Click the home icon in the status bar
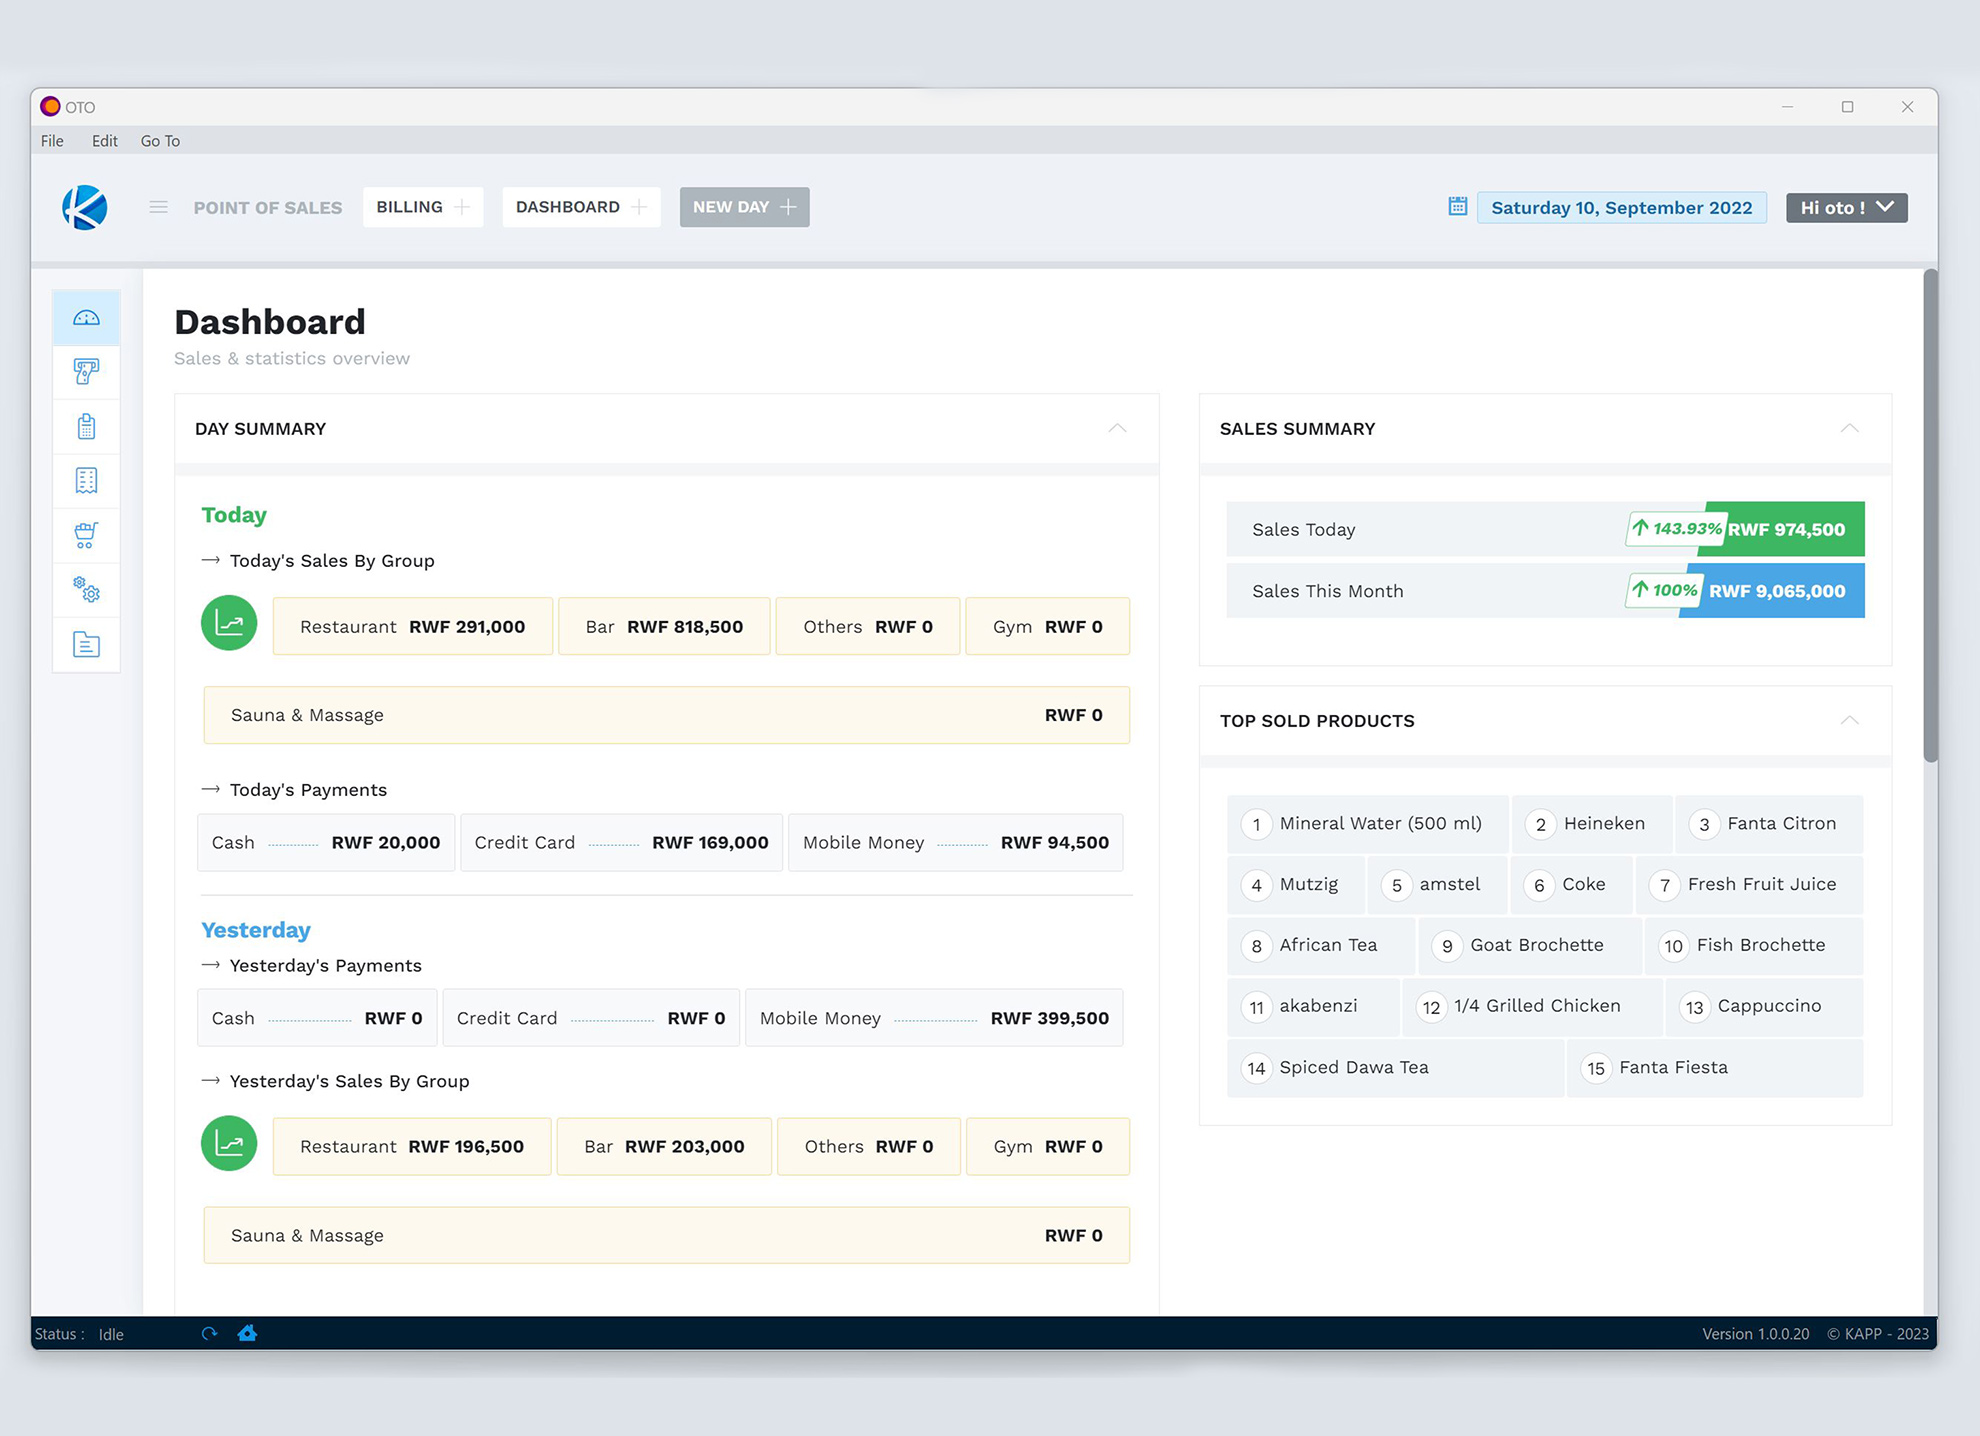 pyautogui.click(x=247, y=1333)
